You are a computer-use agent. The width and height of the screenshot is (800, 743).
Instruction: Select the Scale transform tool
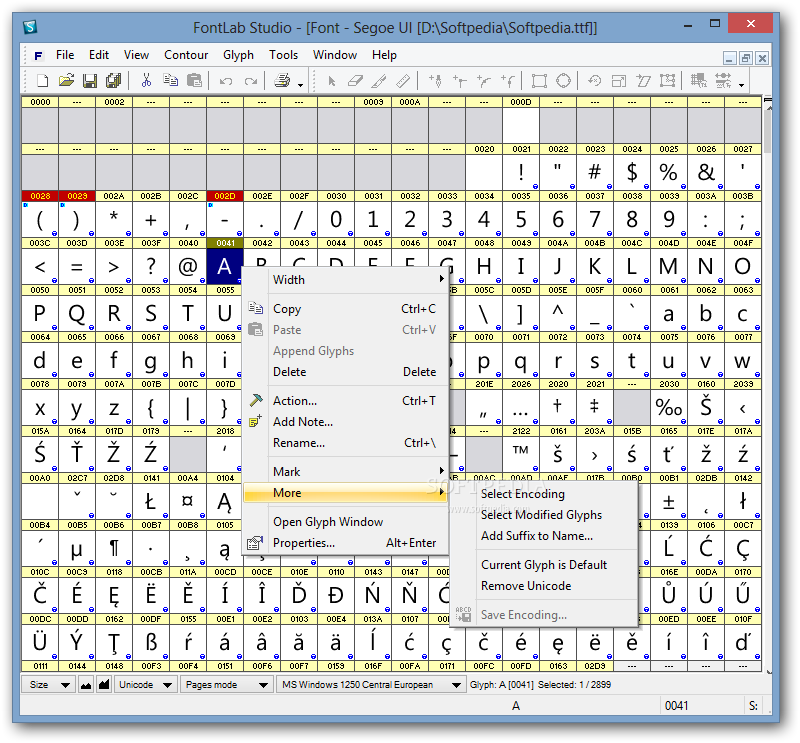[619, 81]
